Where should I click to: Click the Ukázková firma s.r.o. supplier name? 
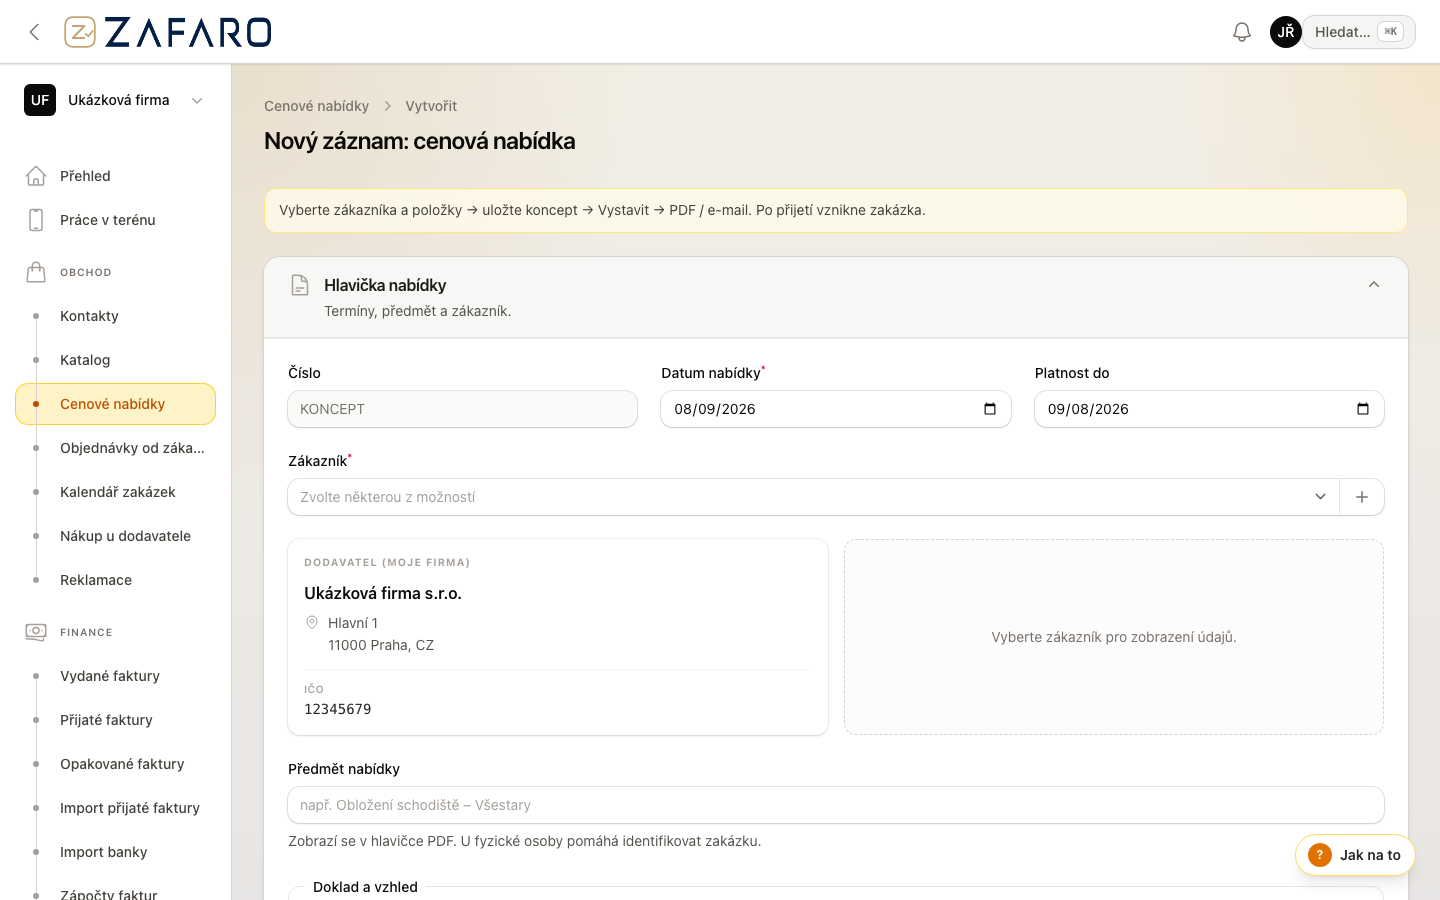383,593
